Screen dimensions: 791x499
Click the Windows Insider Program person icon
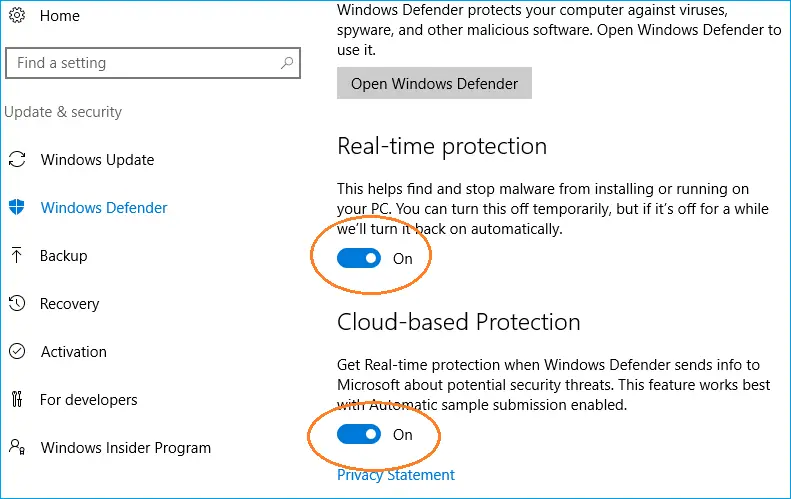(x=17, y=447)
